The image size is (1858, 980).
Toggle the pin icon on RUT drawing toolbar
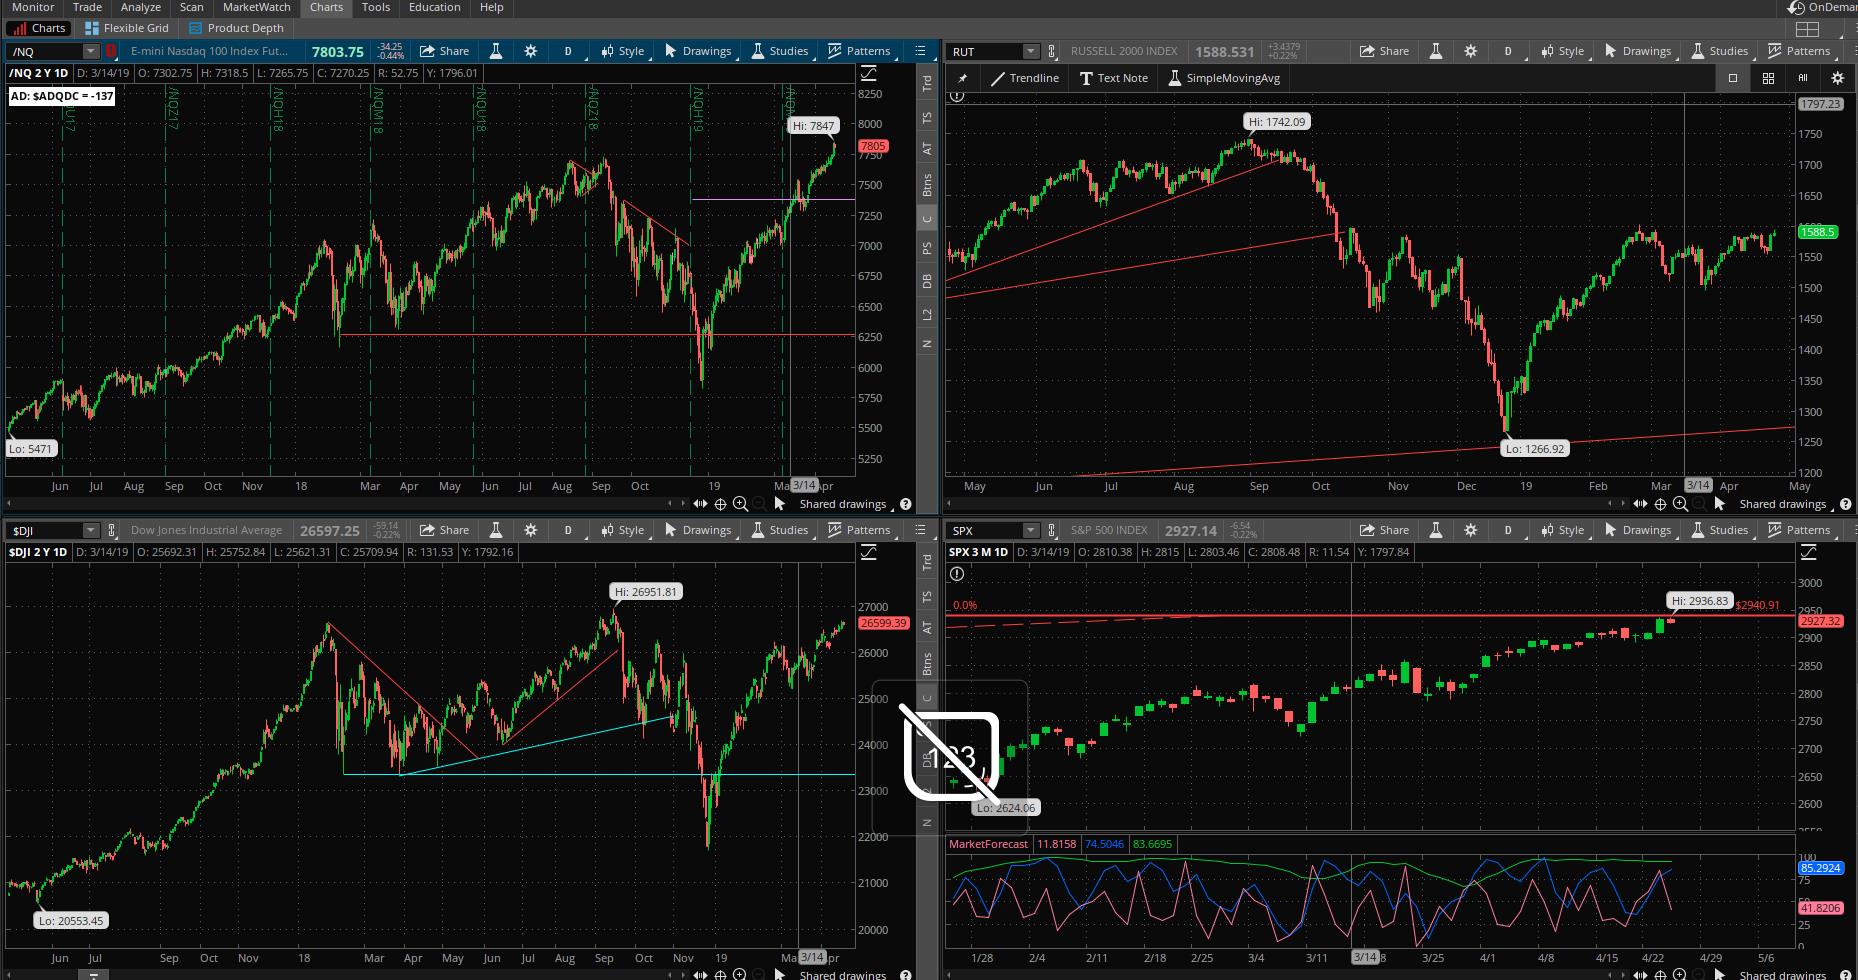(x=962, y=78)
